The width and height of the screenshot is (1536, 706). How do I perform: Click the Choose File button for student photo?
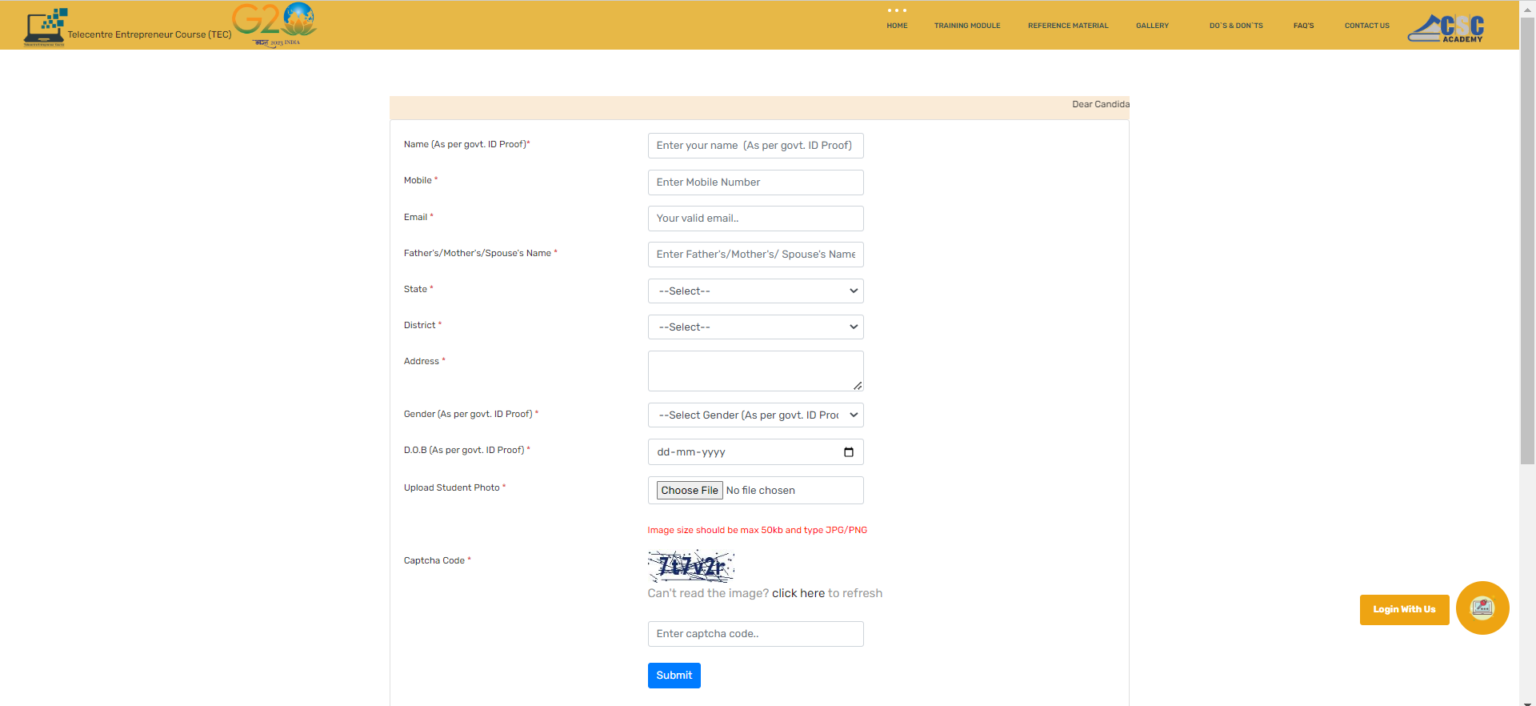[x=690, y=490]
